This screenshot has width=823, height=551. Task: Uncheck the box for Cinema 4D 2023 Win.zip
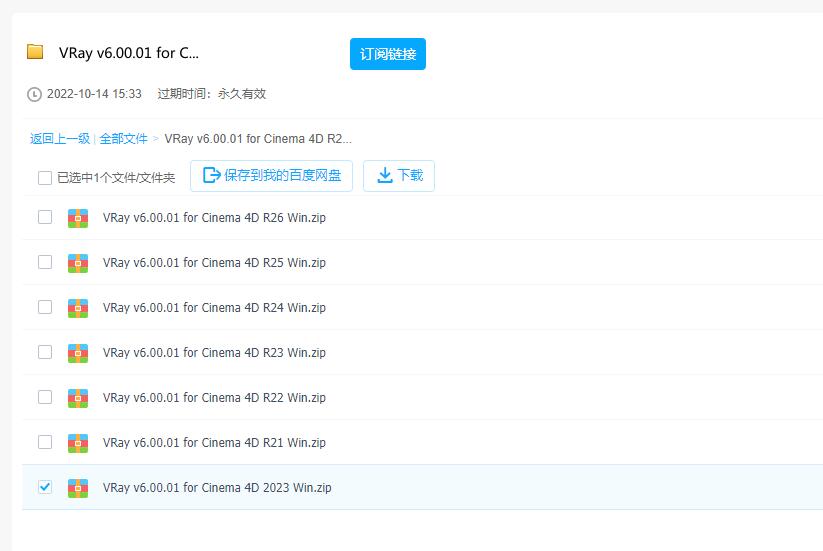click(x=45, y=487)
